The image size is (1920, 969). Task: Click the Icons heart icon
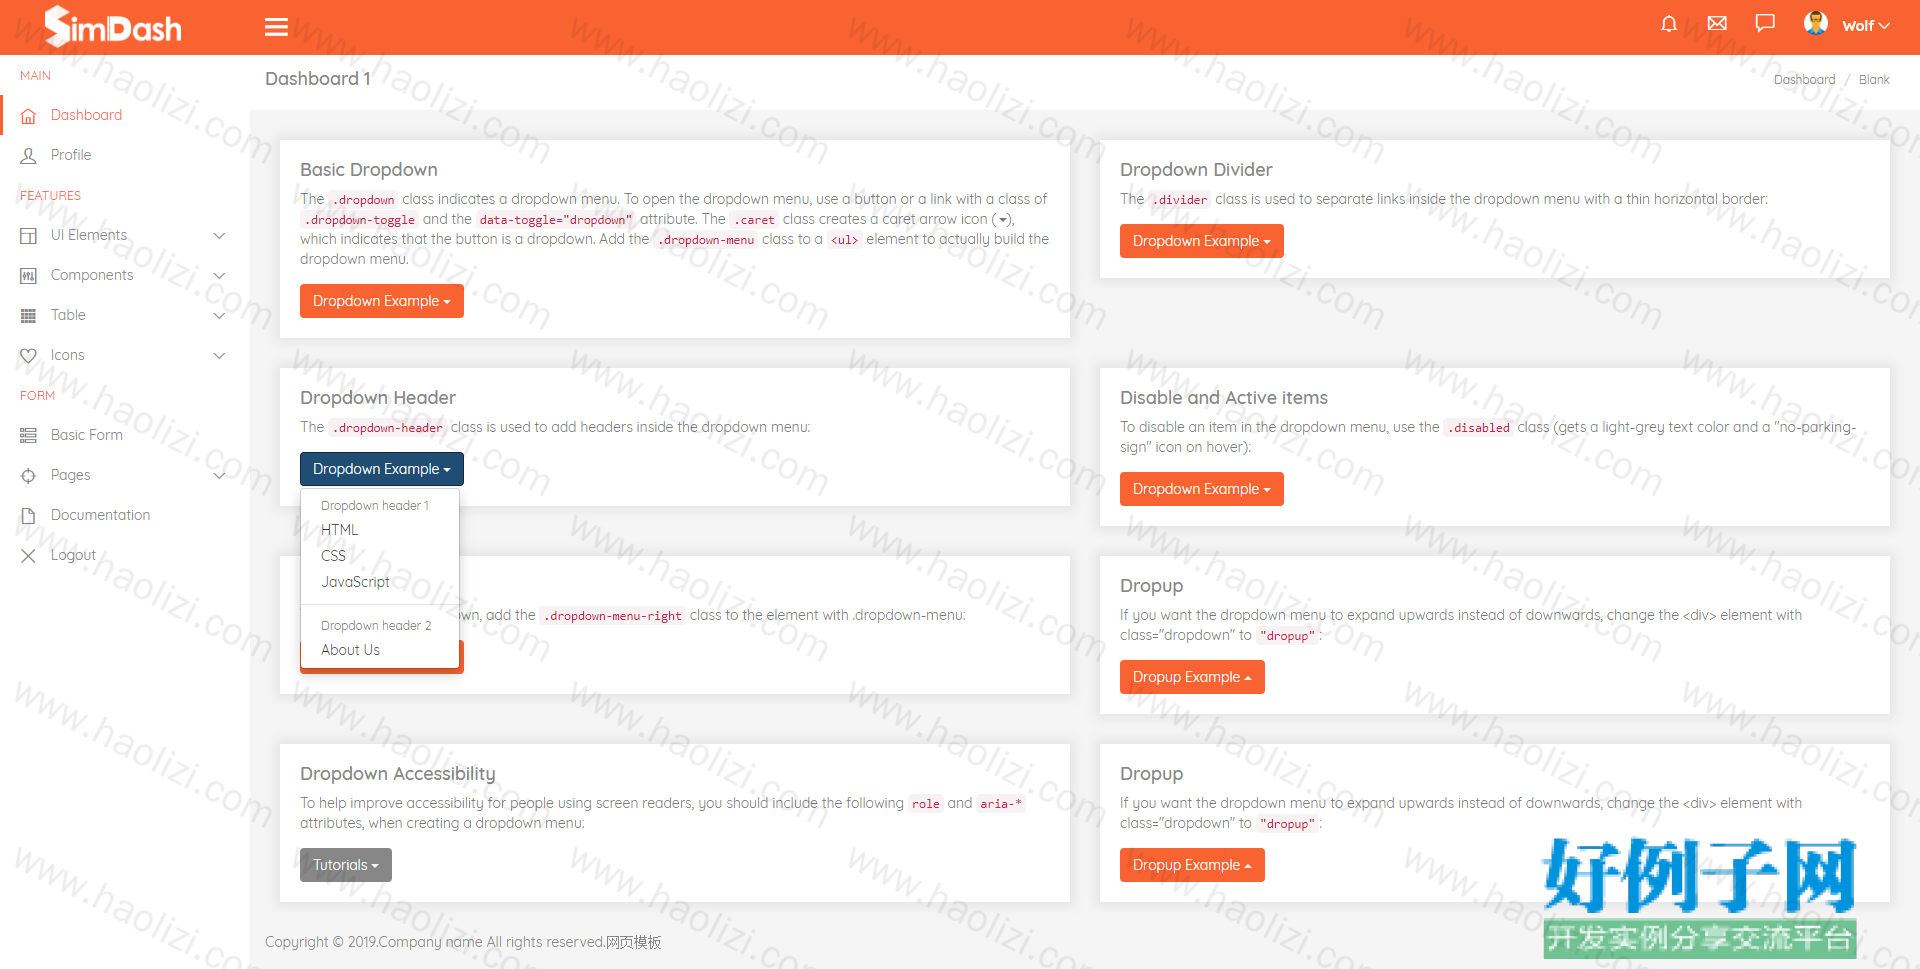(28, 356)
